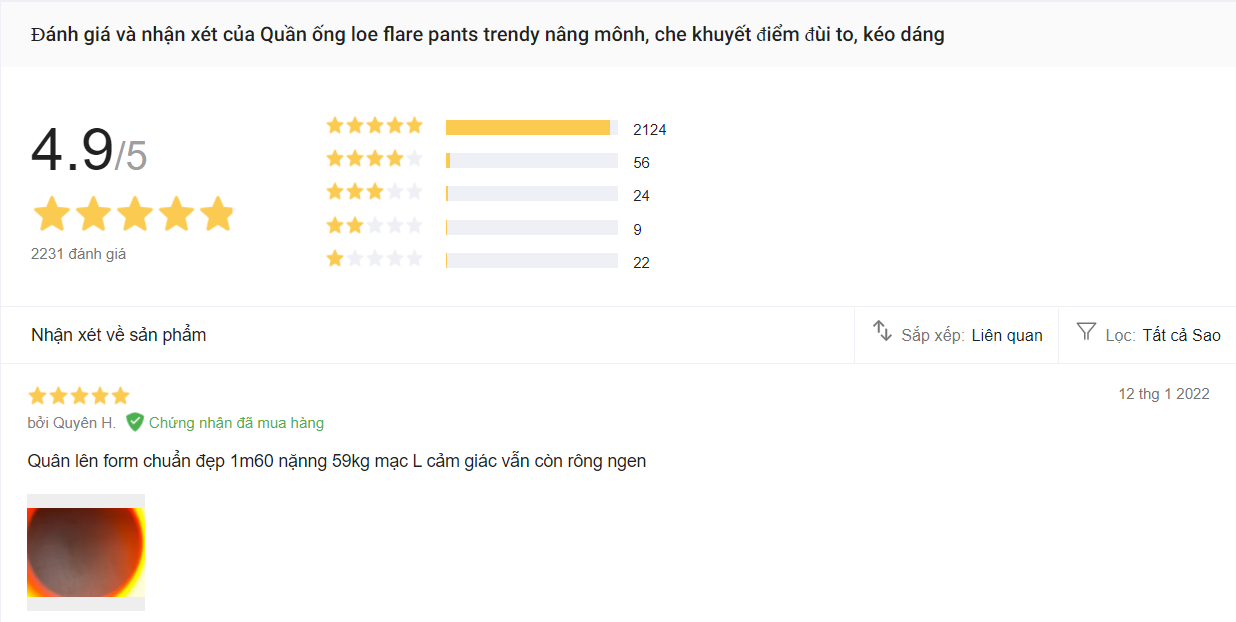The width and height of the screenshot is (1236, 622).
Task: Click the 2231 đánh giá count
Action: point(78,254)
